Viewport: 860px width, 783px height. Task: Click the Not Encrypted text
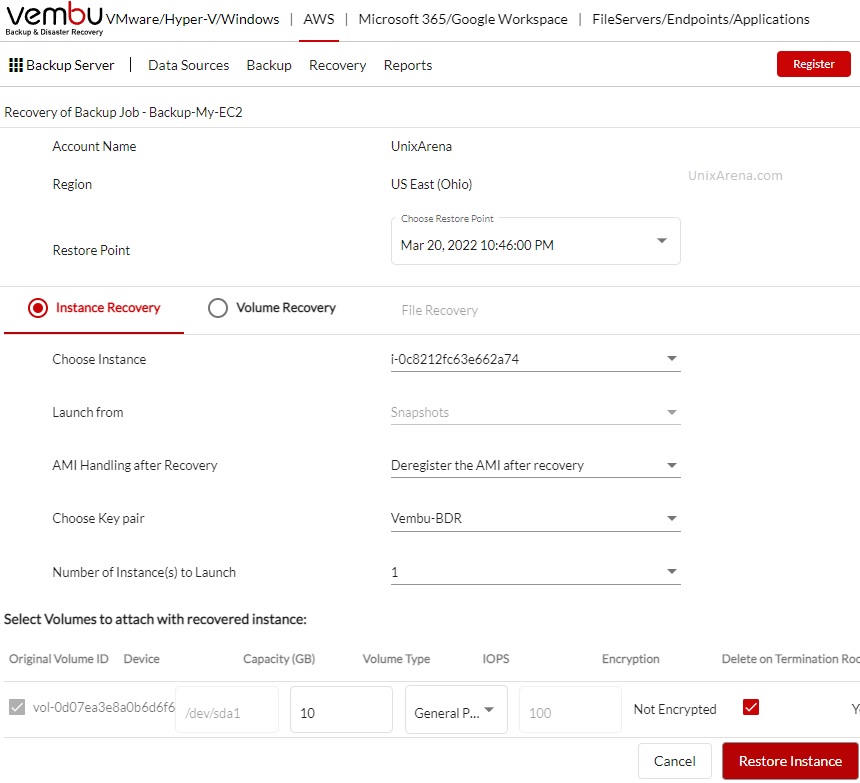(675, 710)
